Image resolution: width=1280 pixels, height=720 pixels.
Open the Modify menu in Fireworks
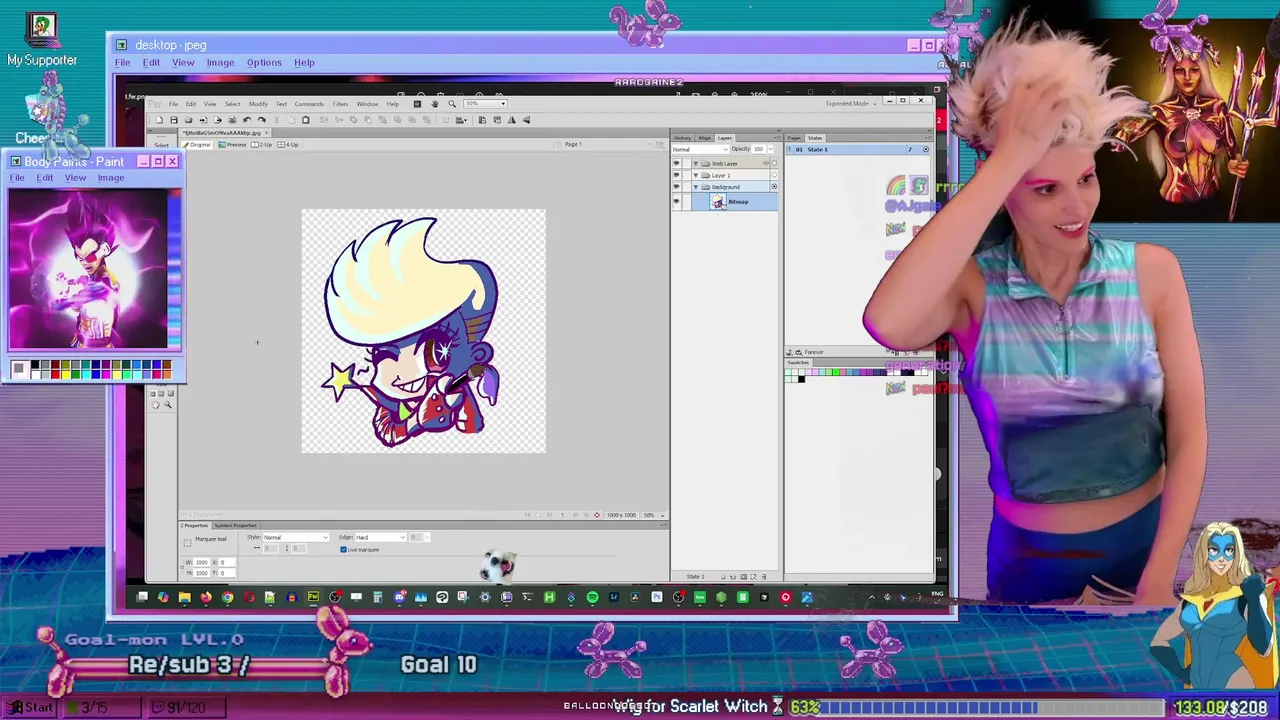[x=258, y=104]
